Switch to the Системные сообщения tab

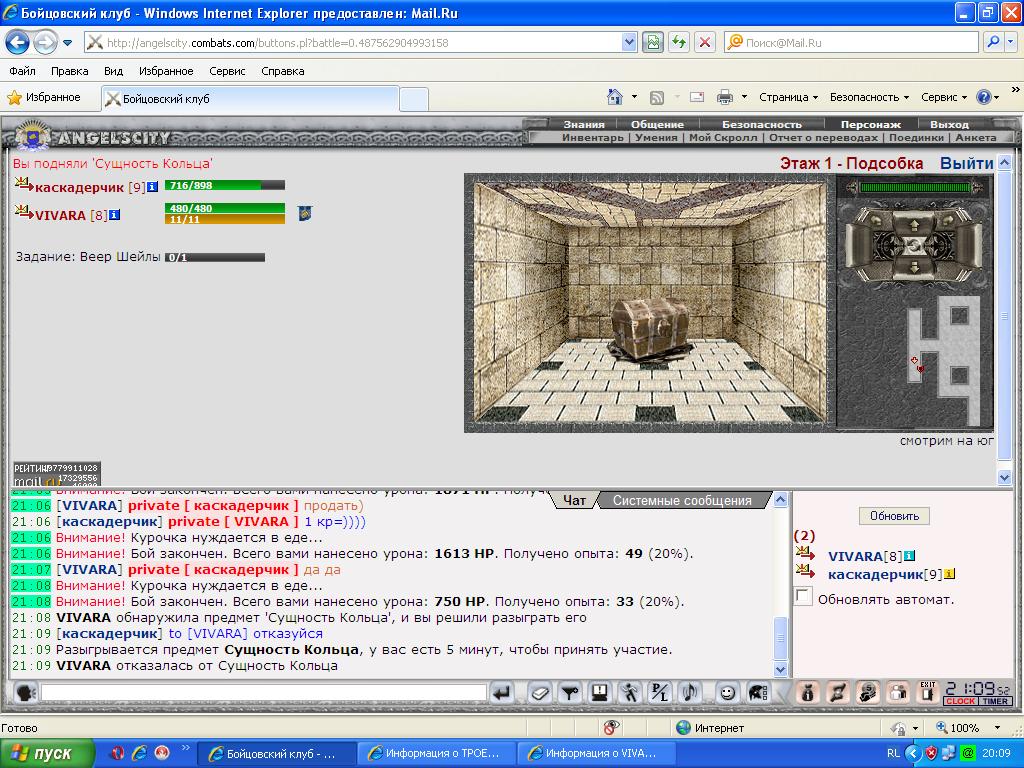pyautogui.click(x=682, y=500)
